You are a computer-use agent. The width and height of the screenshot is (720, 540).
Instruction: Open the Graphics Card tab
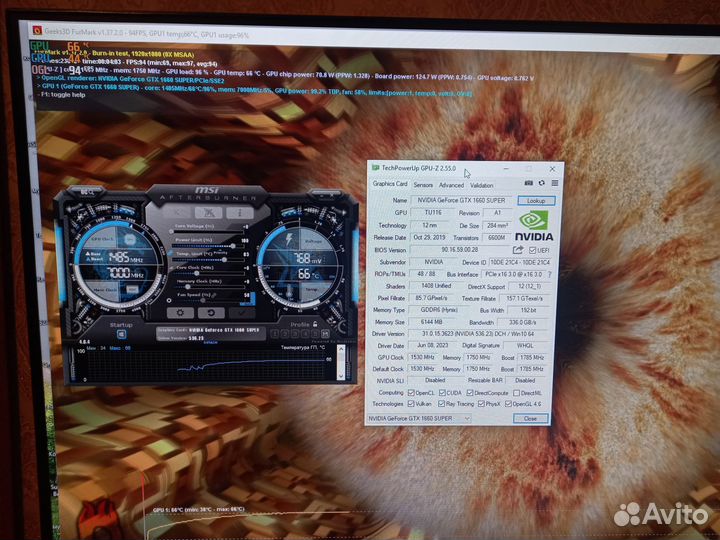tap(390, 184)
